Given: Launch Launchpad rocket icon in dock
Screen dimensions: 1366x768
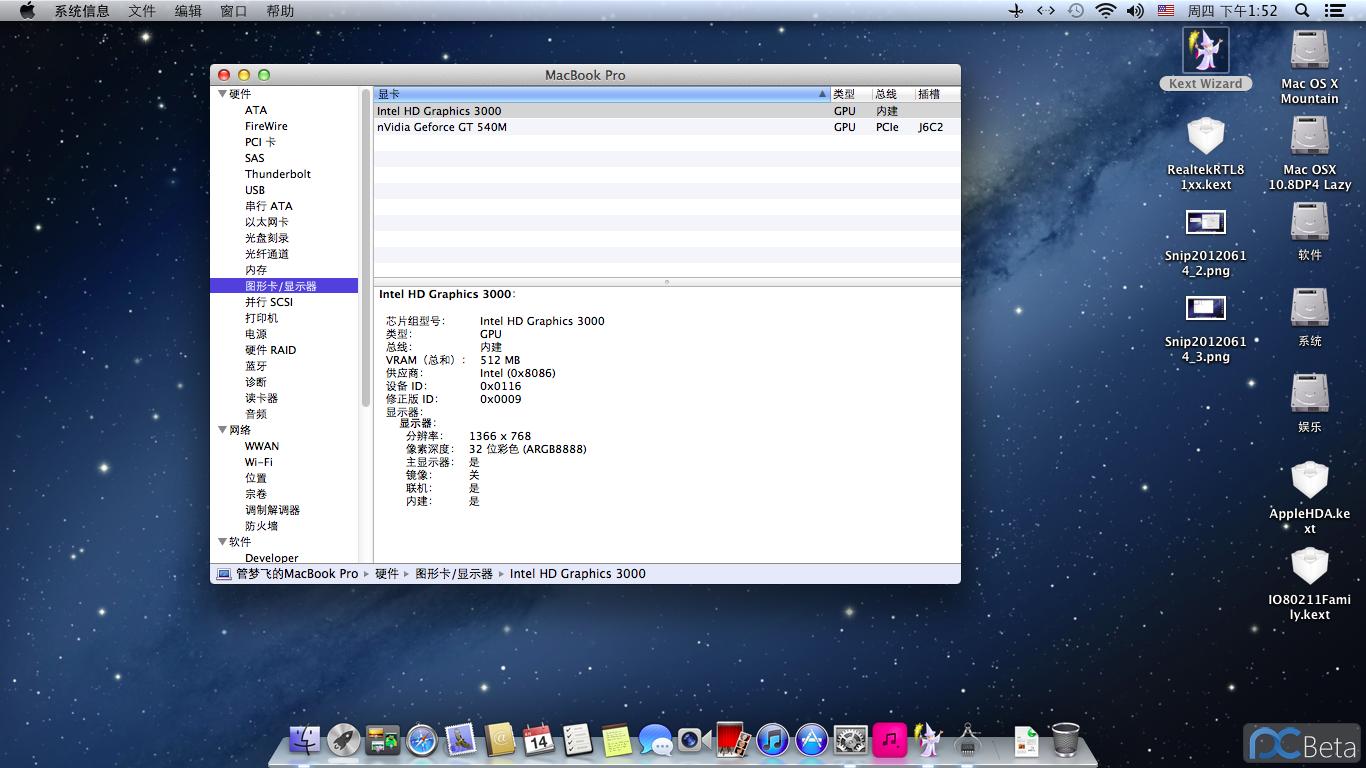Looking at the screenshot, I should click(343, 740).
